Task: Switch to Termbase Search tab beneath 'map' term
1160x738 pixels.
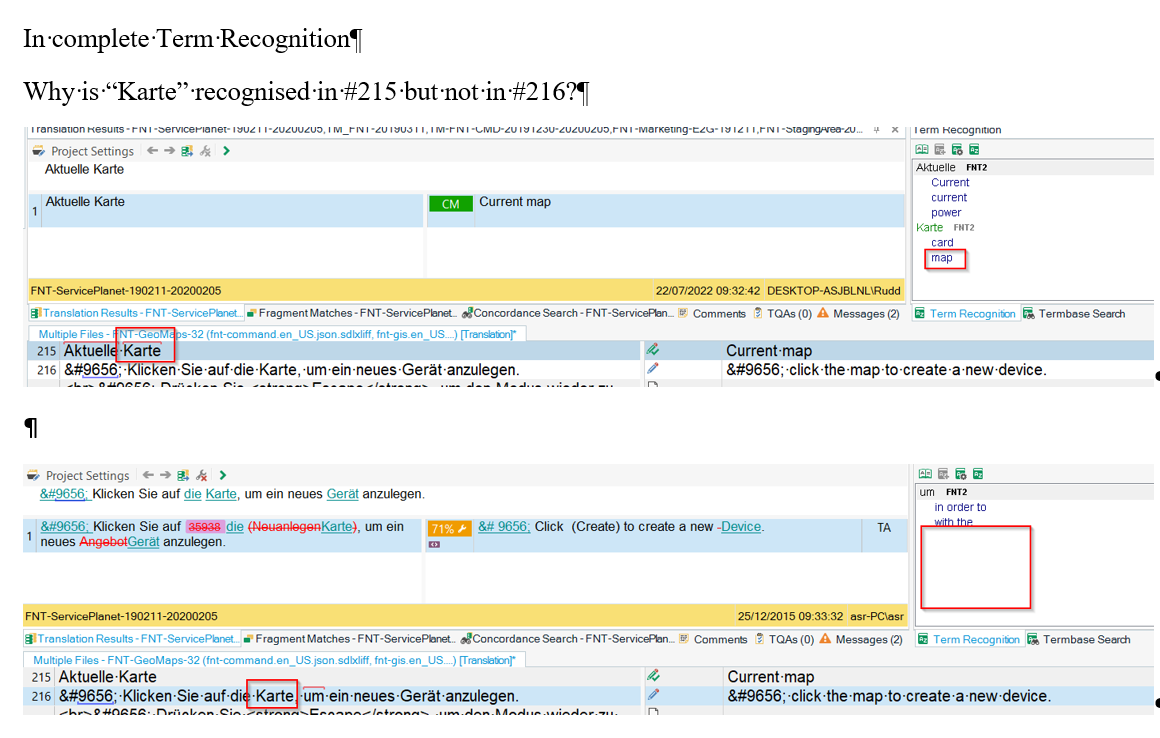Action: 1074,314
